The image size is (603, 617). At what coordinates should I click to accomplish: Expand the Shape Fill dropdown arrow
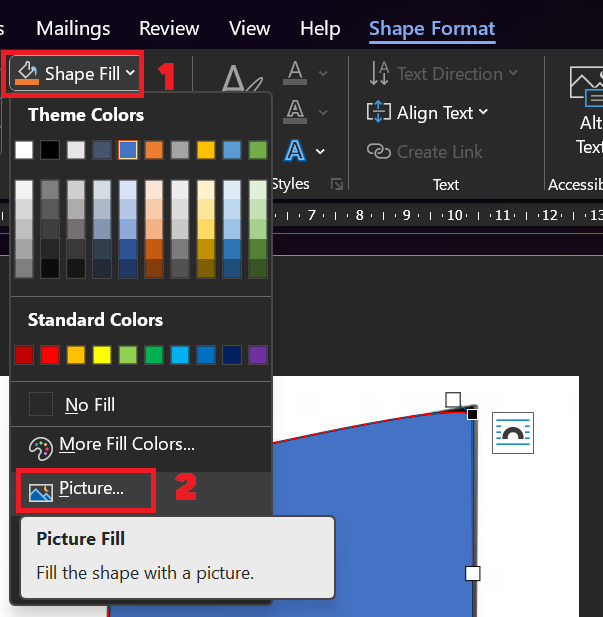(x=130, y=74)
